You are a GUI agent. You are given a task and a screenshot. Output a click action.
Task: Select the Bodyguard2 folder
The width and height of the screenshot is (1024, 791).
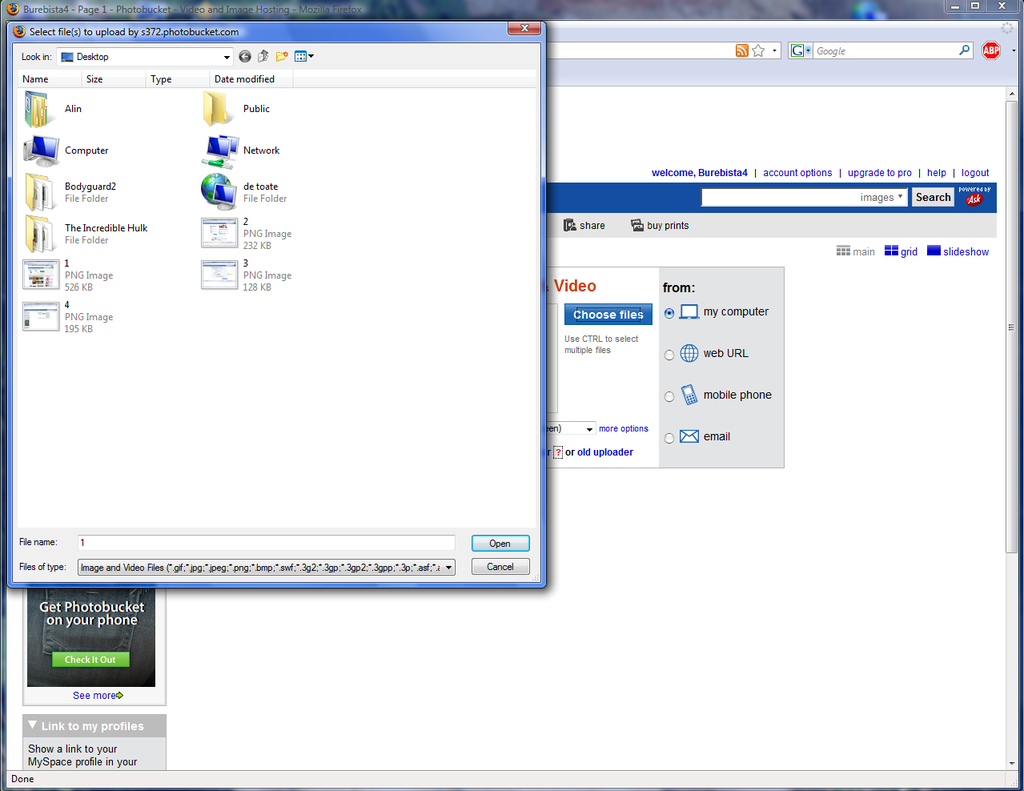[40, 192]
